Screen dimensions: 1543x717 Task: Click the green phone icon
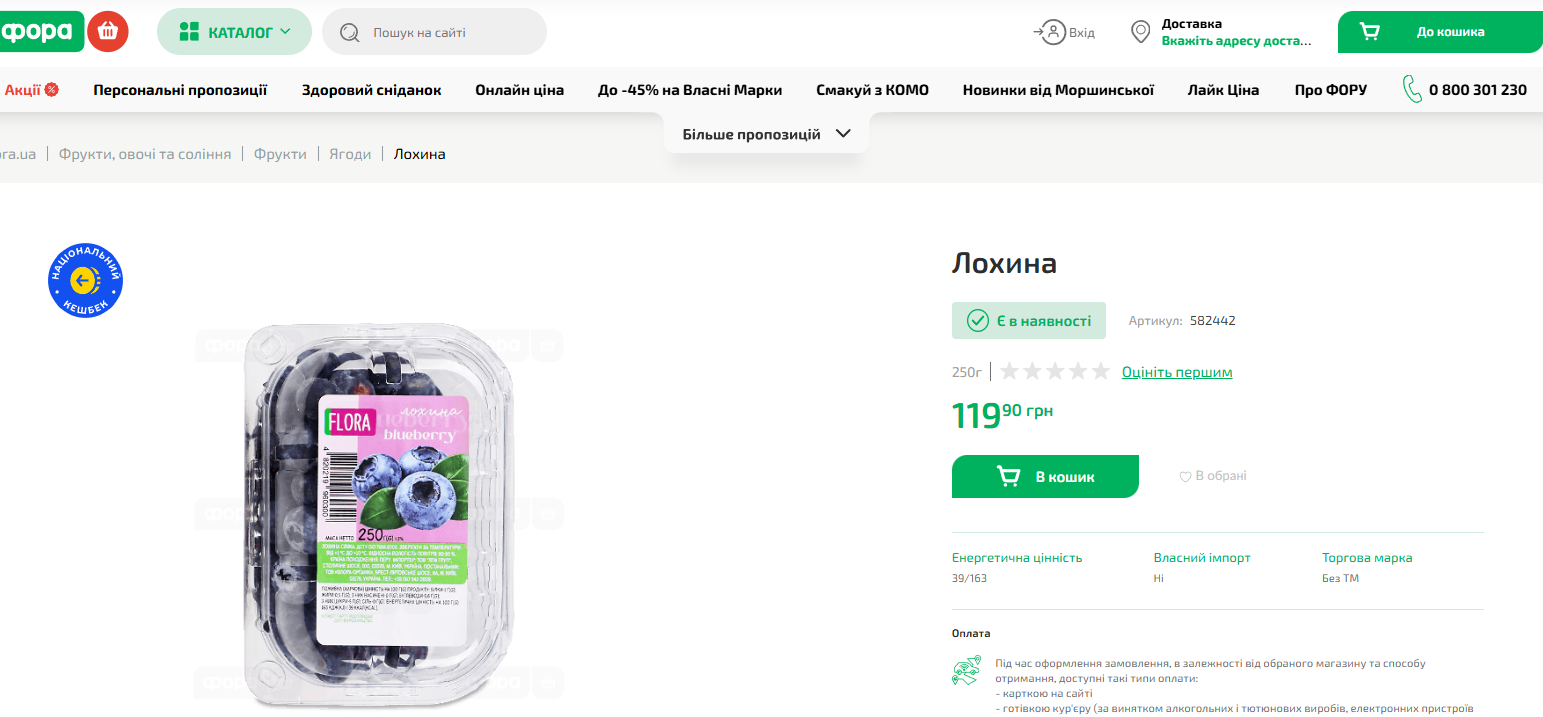(1412, 90)
